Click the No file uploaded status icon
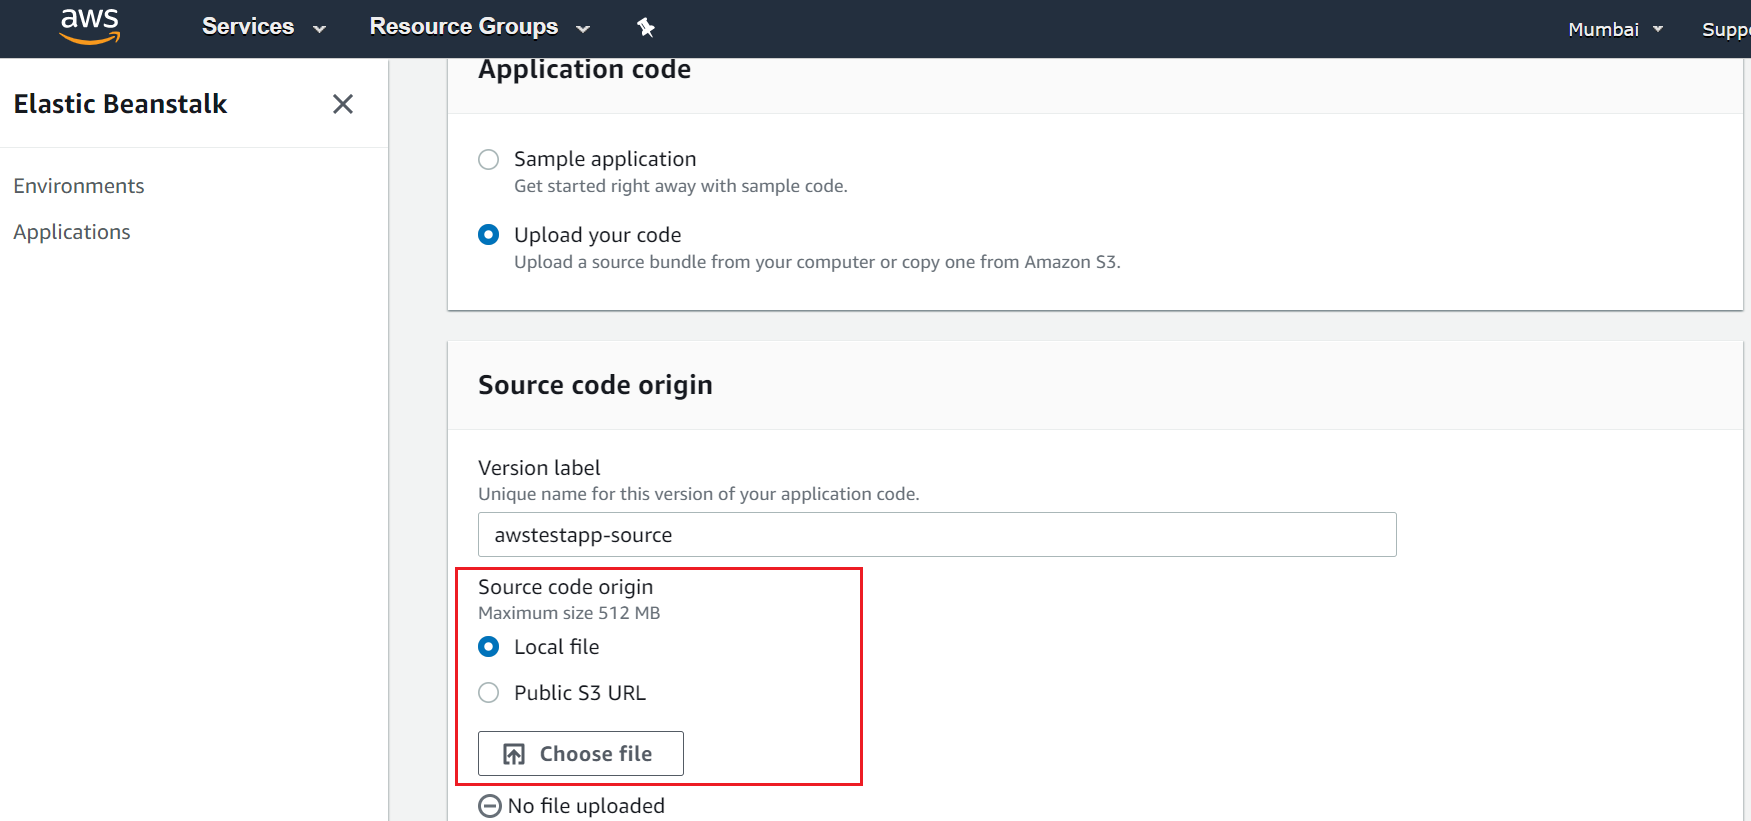The width and height of the screenshot is (1751, 821). tap(490, 806)
